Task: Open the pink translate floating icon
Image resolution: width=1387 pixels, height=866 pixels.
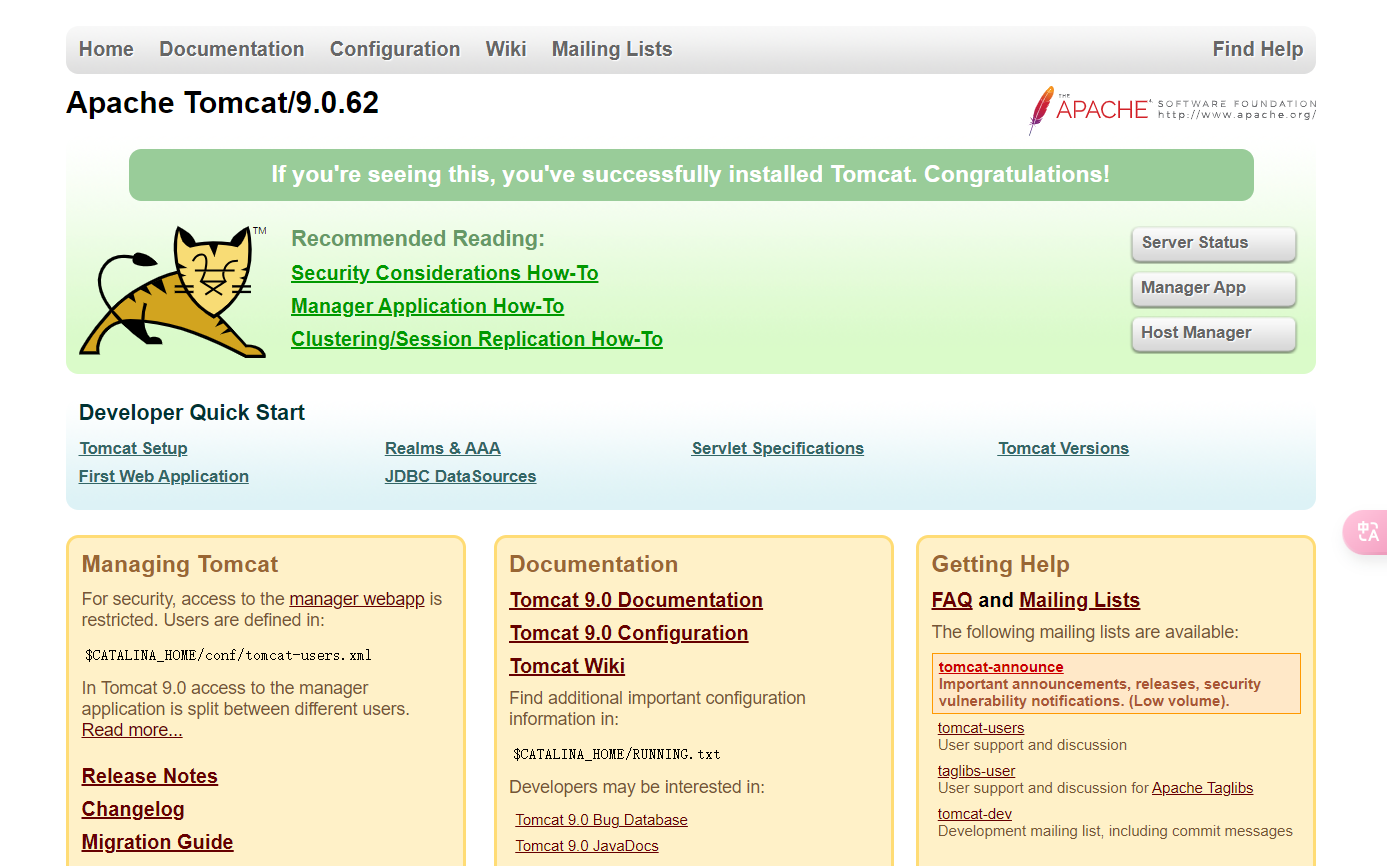Action: point(1366,532)
